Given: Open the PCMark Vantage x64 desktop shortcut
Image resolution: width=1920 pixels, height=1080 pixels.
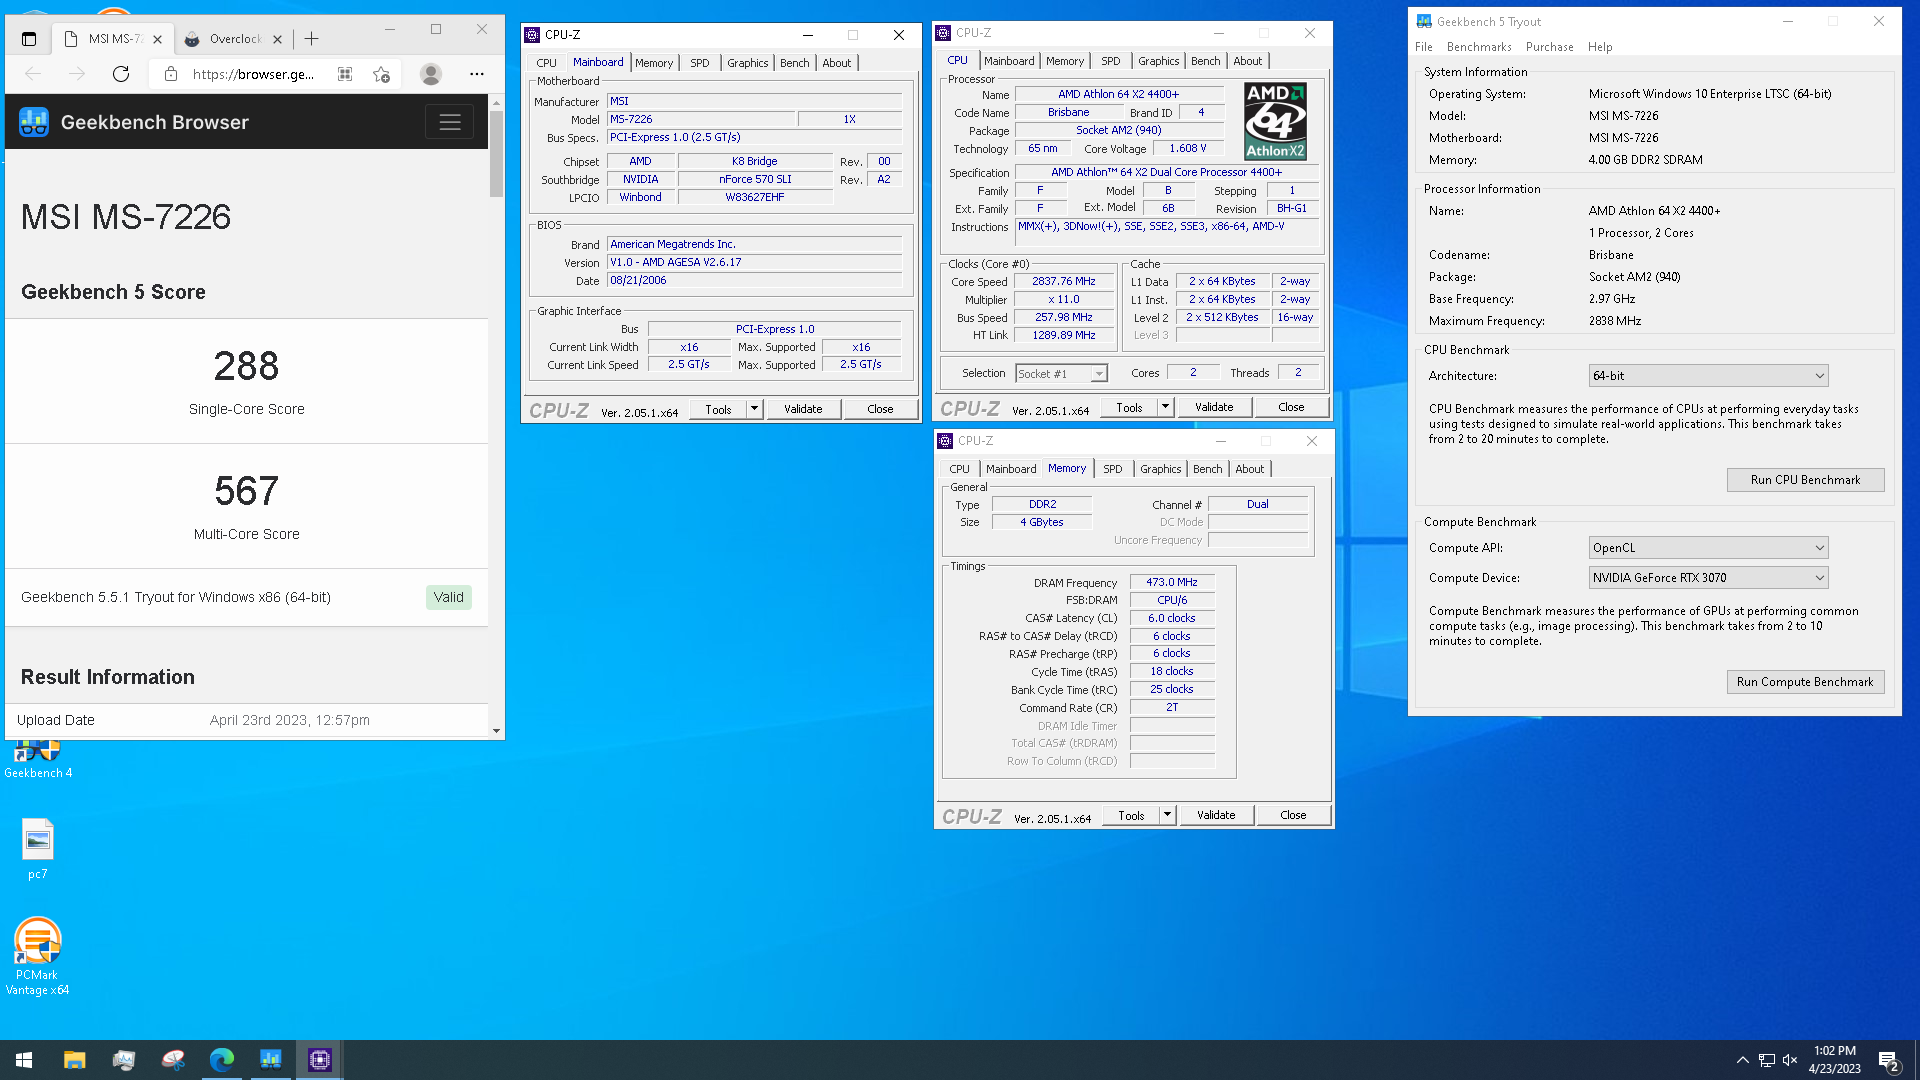Looking at the screenshot, I should (38, 956).
